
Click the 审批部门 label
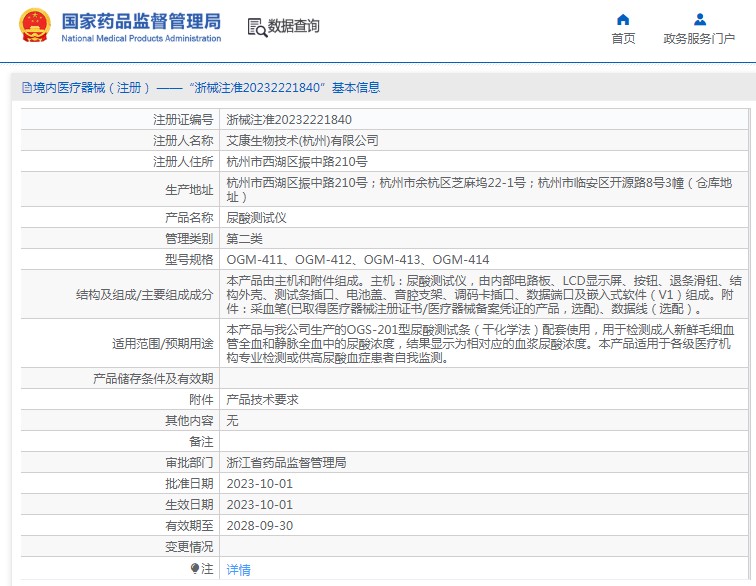pyautogui.click(x=189, y=463)
